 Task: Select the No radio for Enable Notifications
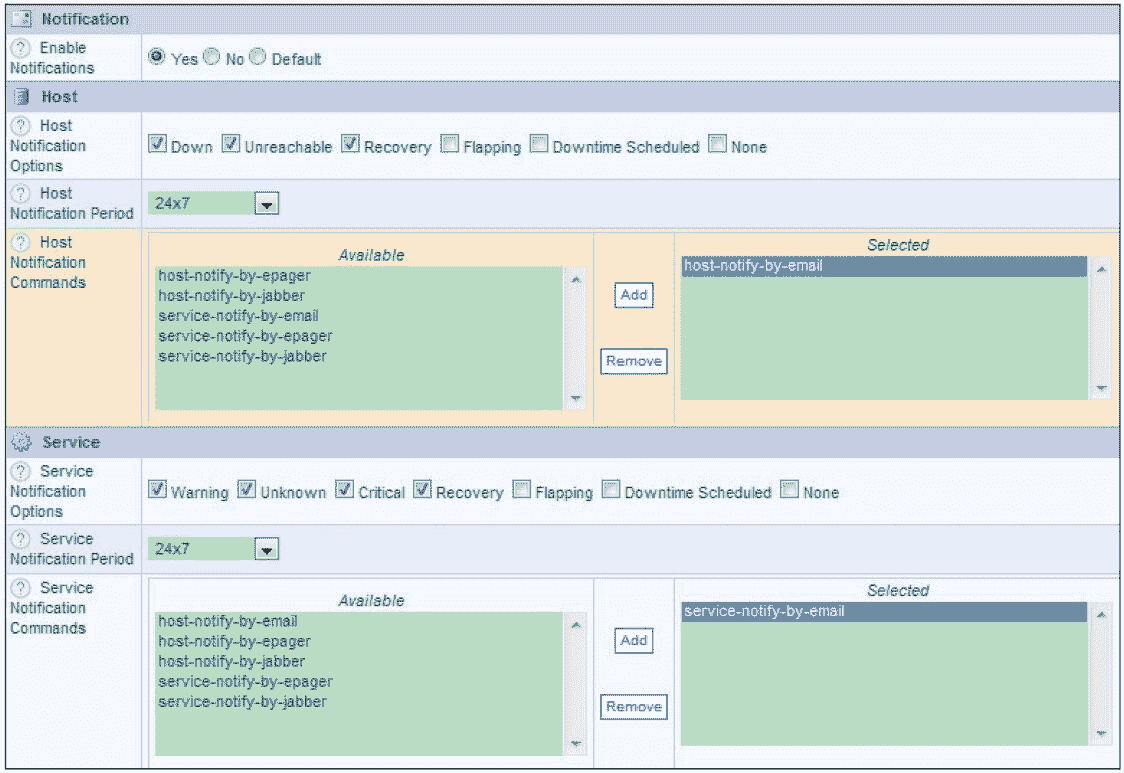tap(212, 58)
